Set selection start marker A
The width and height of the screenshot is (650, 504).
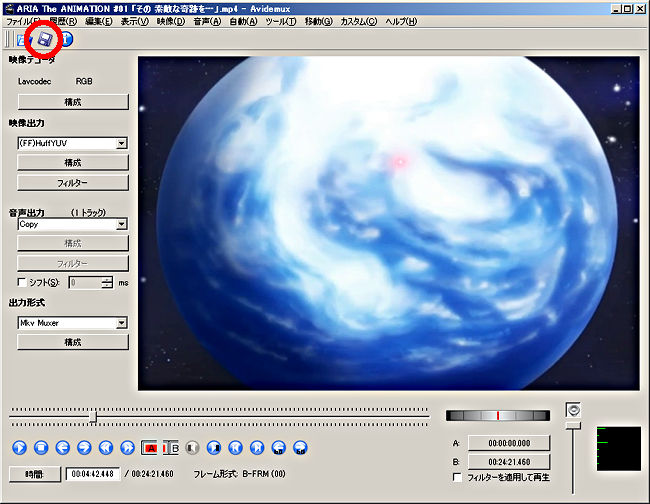(x=149, y=448)
